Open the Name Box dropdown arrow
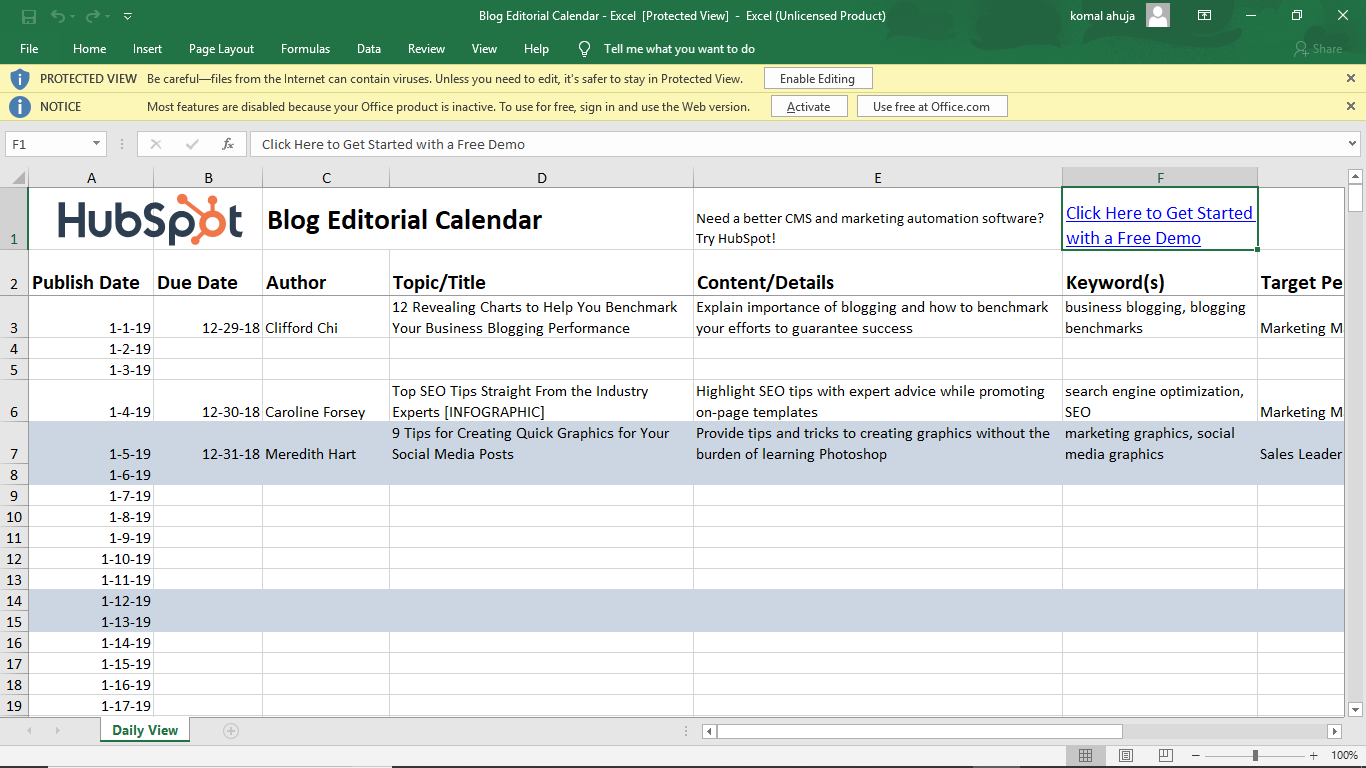The height and width of the screenshot is (768, 1366). tap(96, 144)
